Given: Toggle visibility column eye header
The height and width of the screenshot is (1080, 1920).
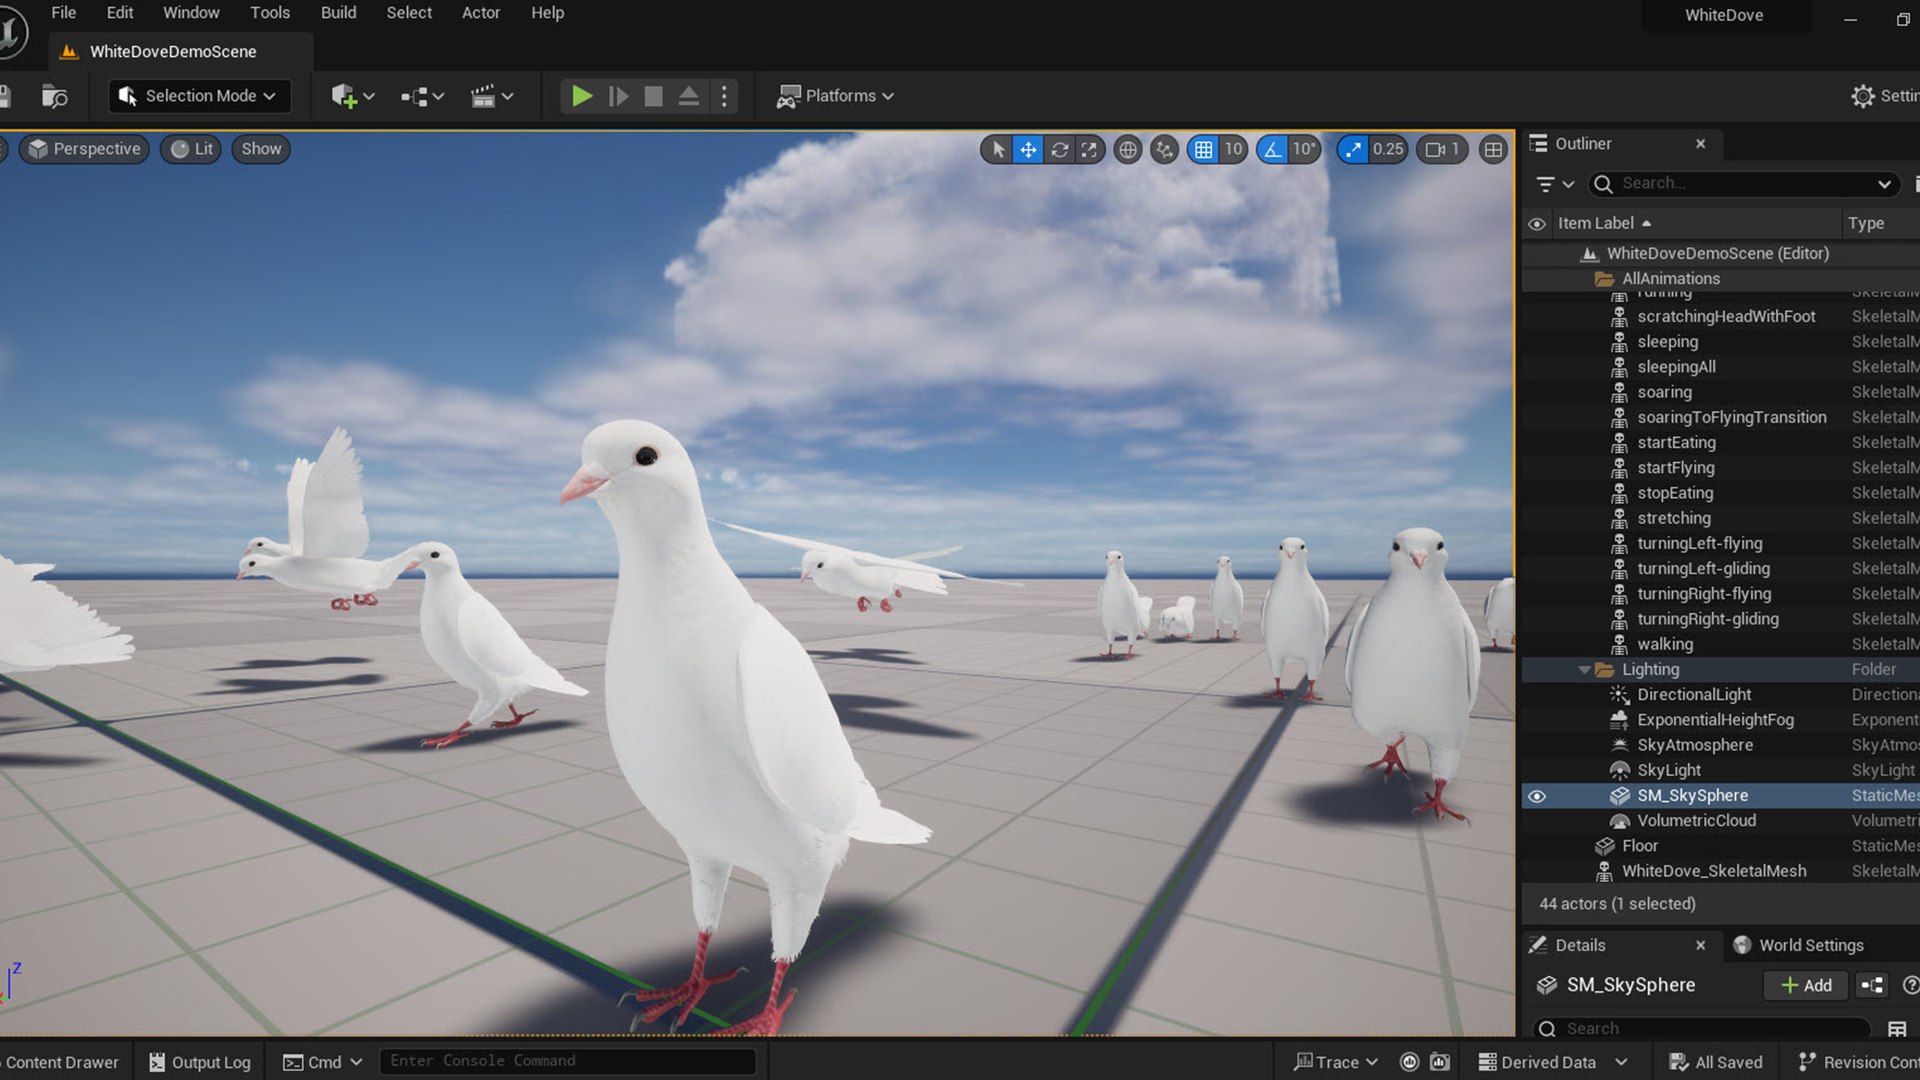Looking at the screenshot, I should click(1537, 224).
